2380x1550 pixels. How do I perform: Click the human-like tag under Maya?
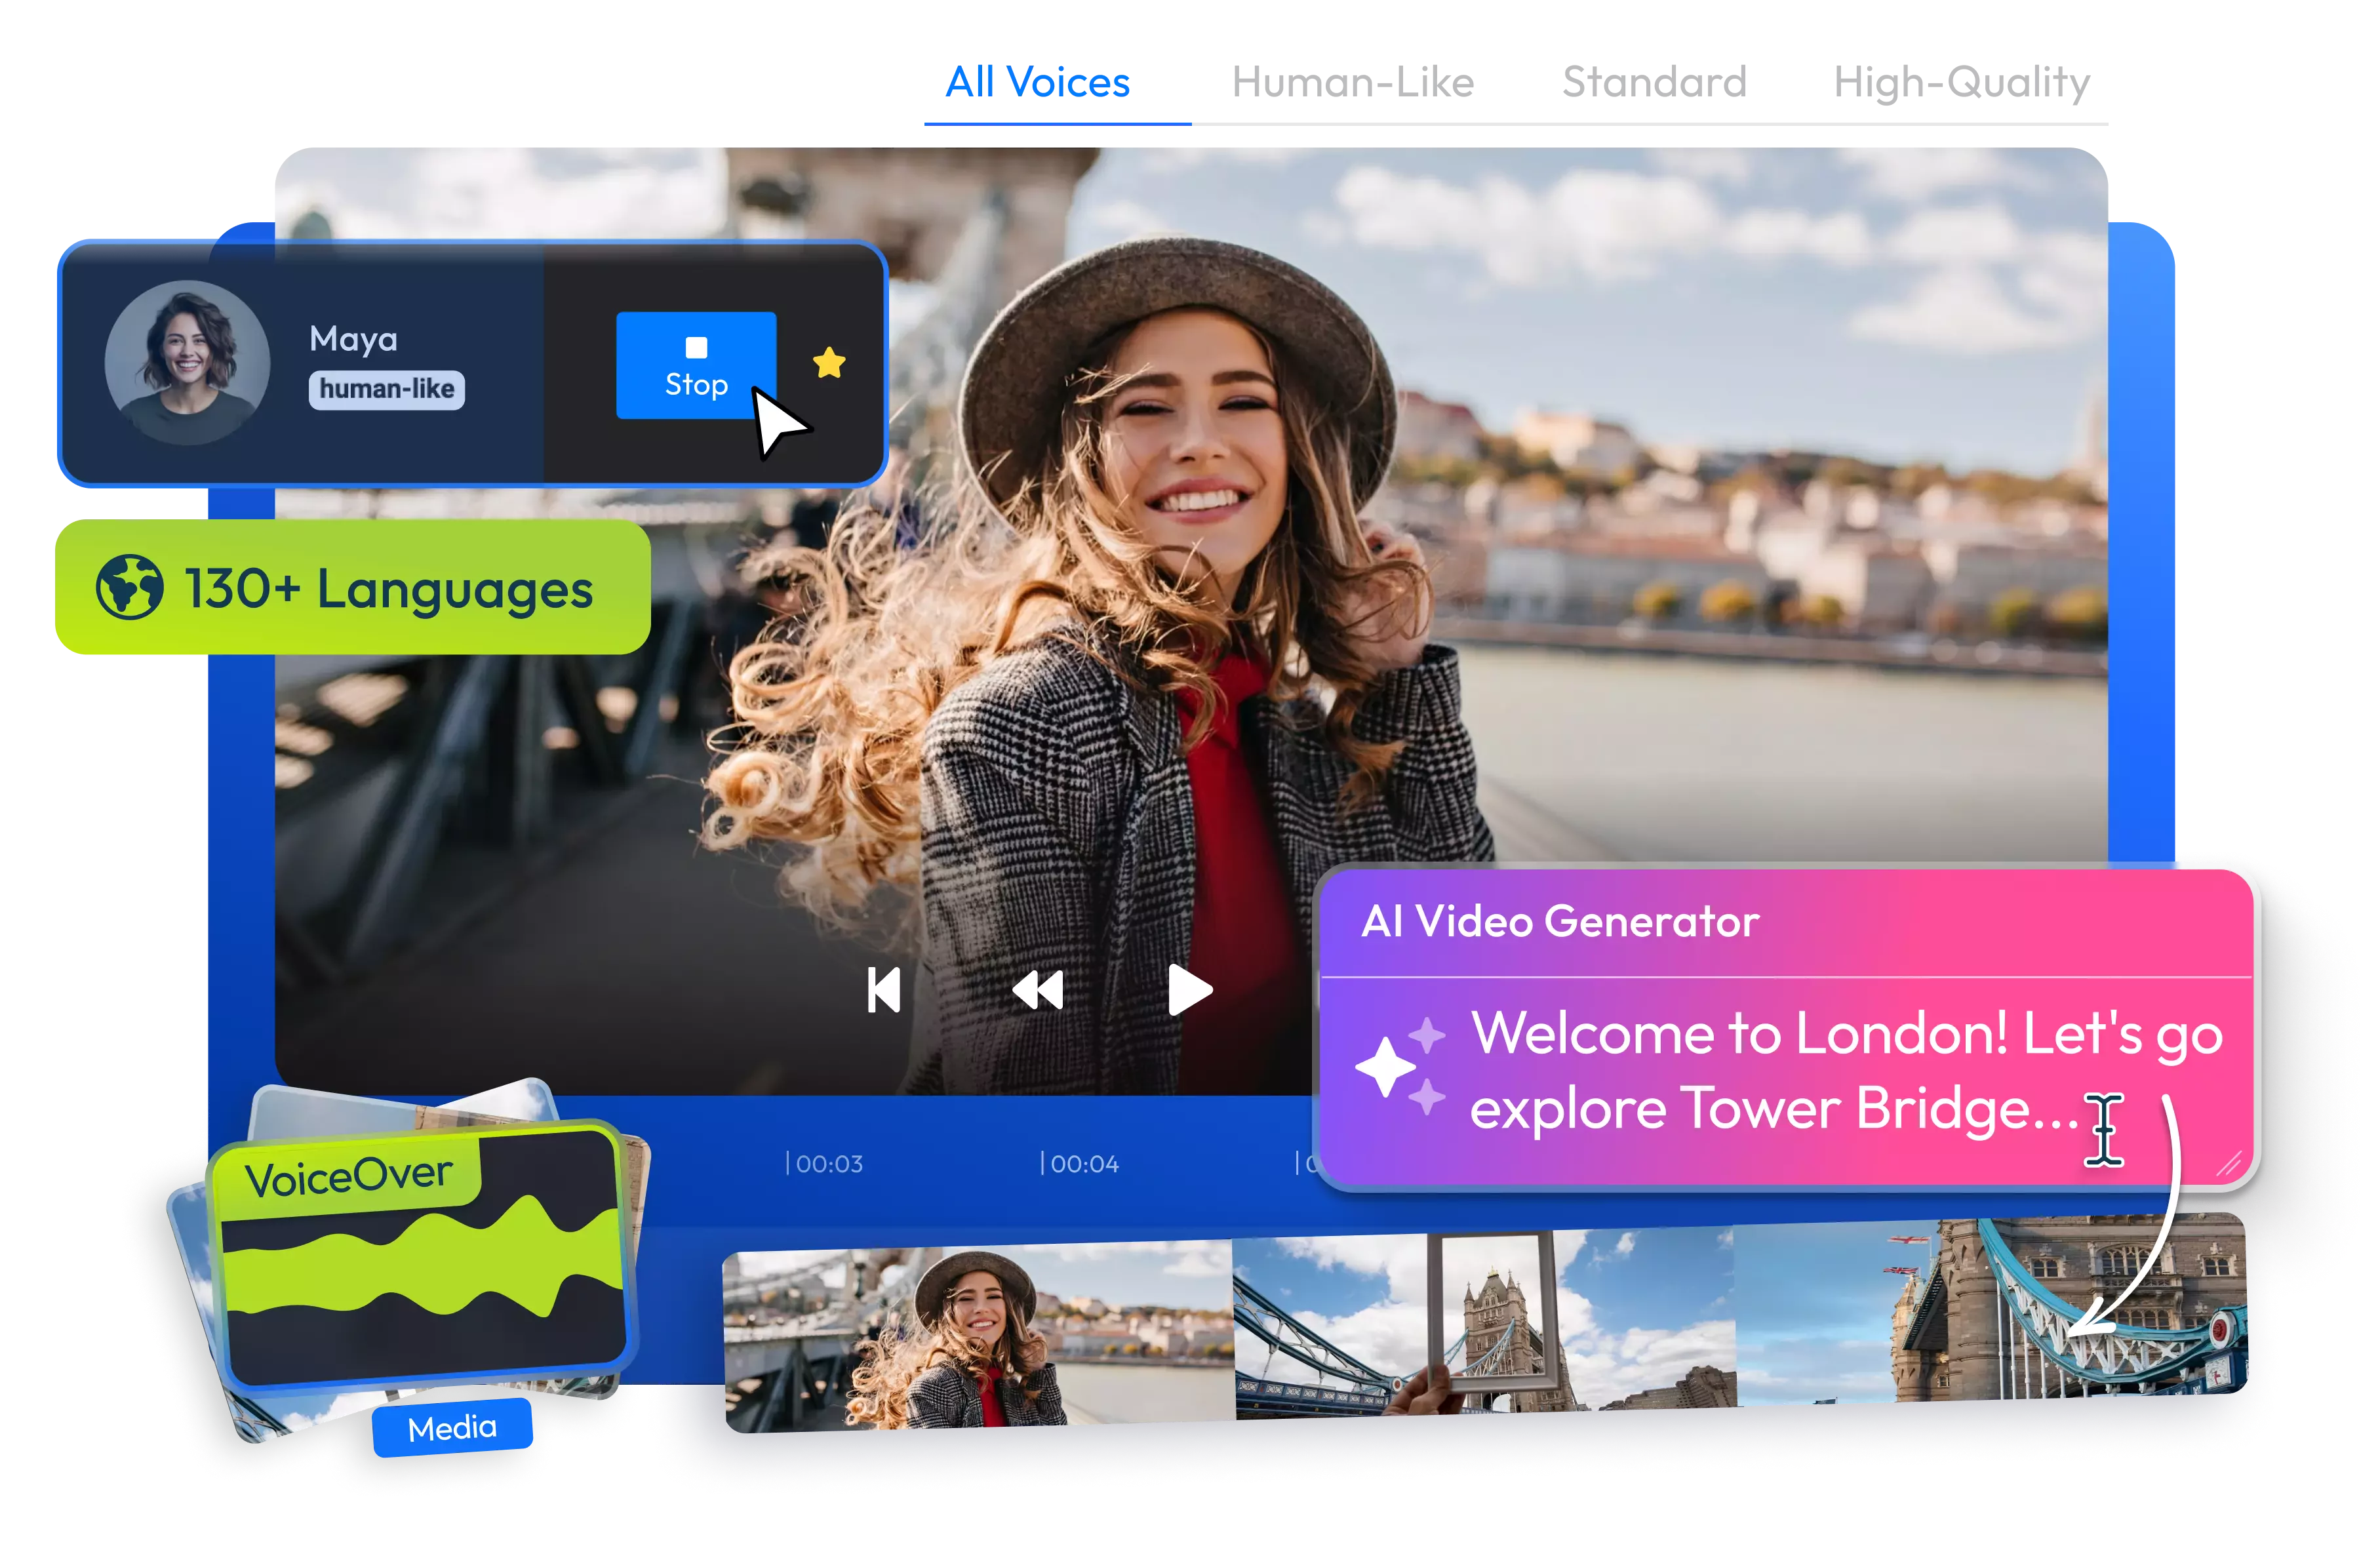[387, 389]
